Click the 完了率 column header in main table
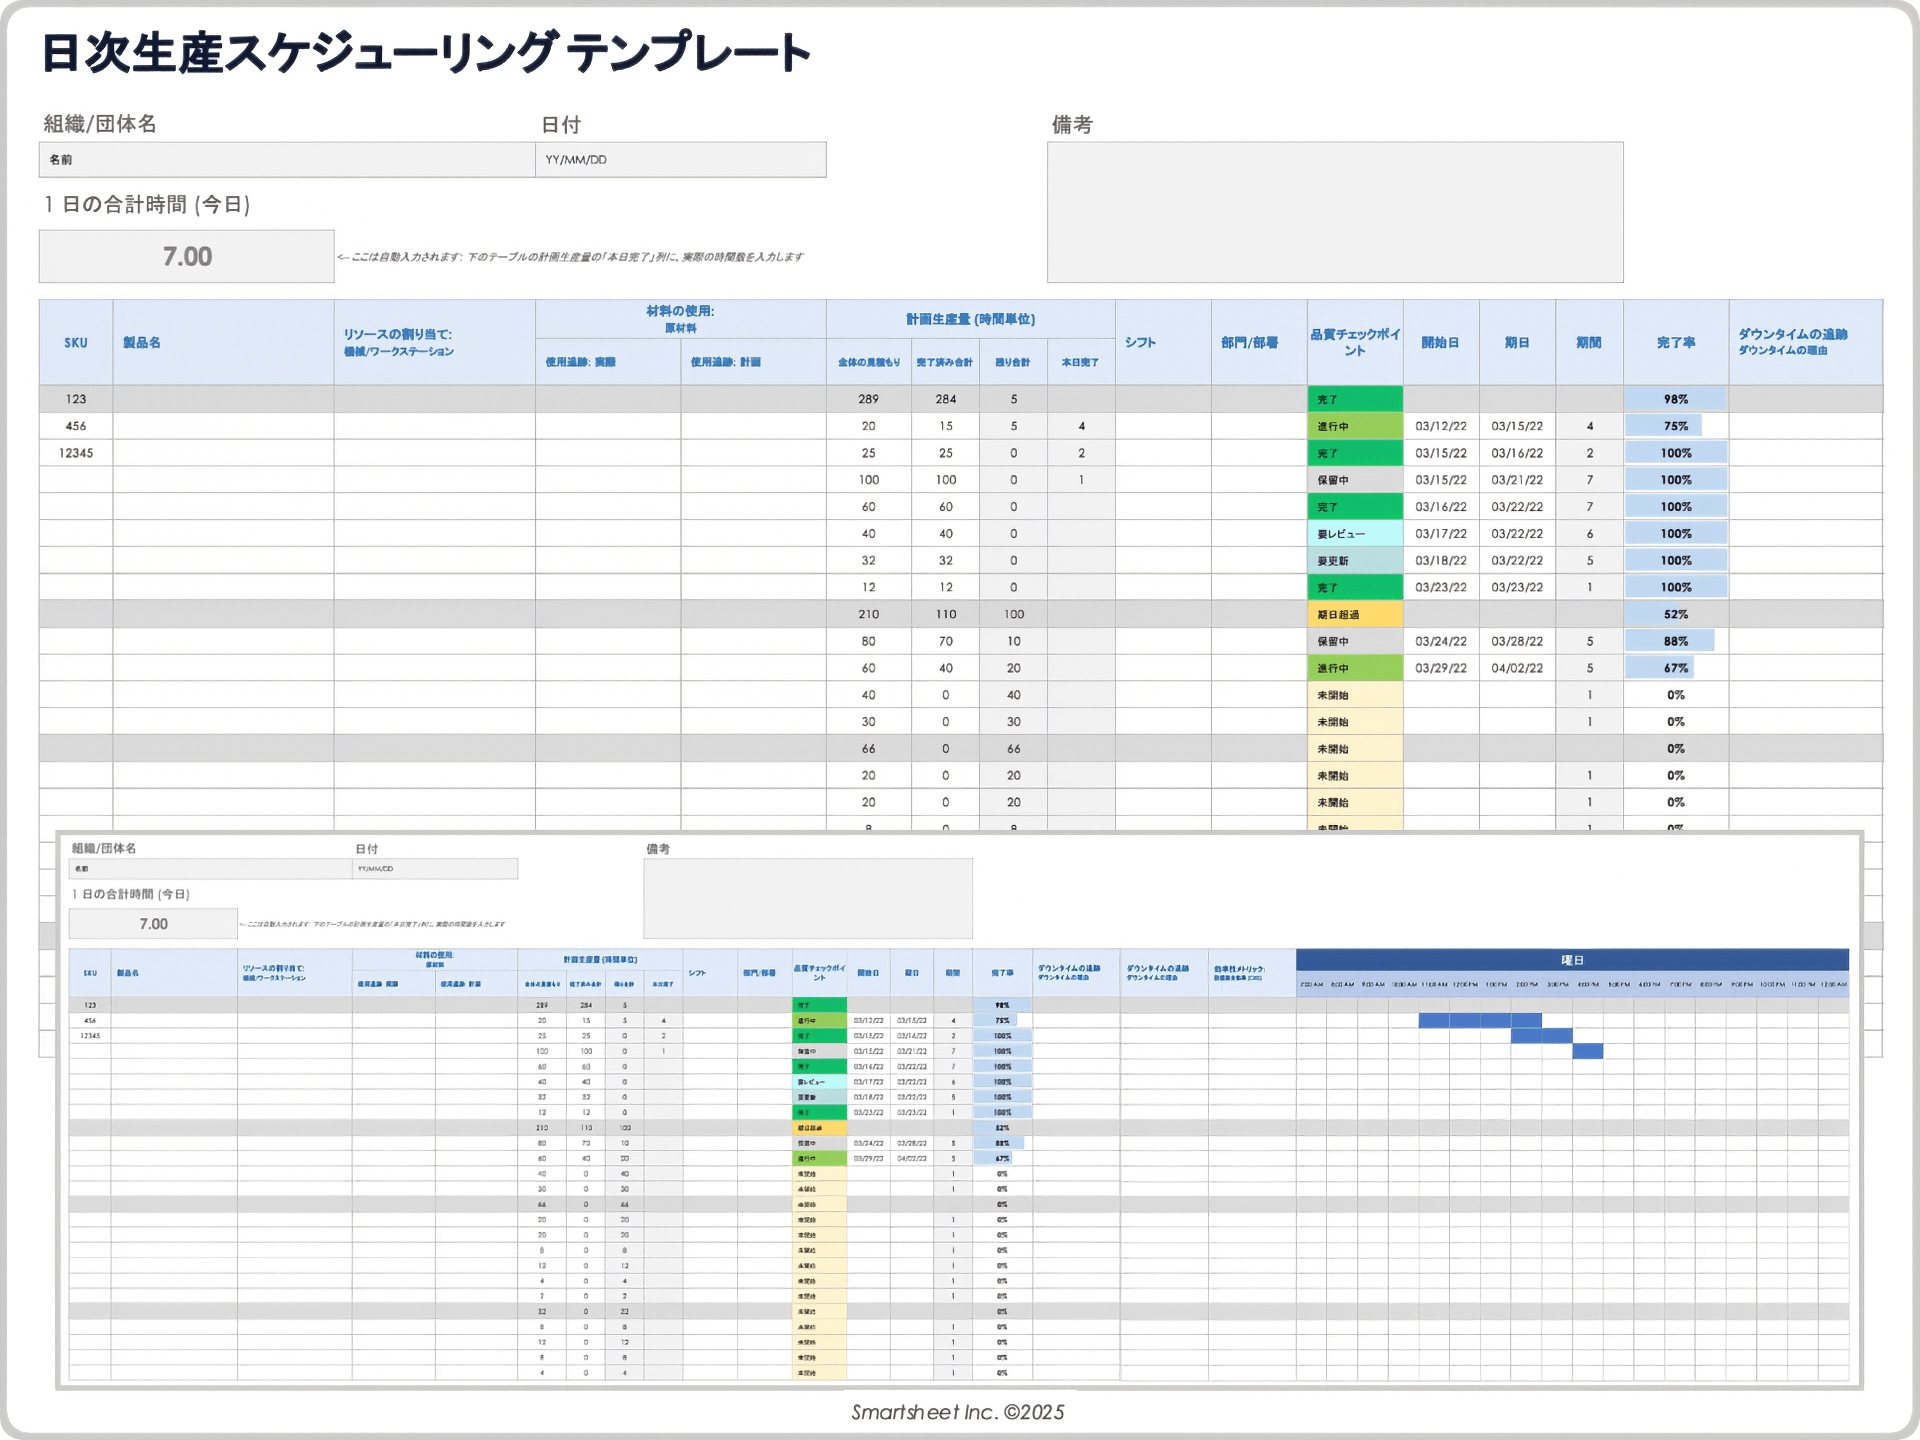This screenshot has width=1920, height=1440. click(x=1676, y=342)
